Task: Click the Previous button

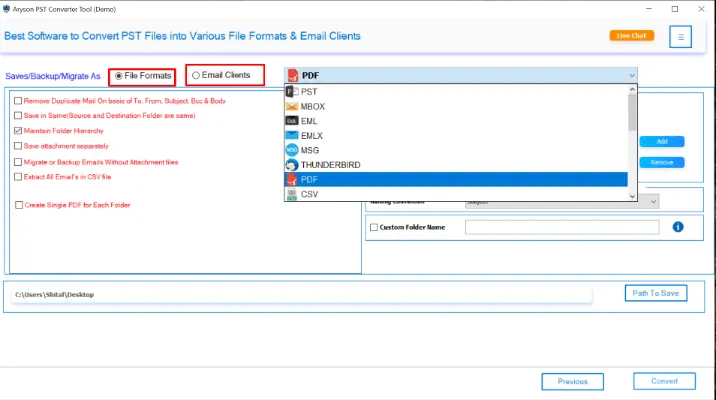Action: (573, 381)
